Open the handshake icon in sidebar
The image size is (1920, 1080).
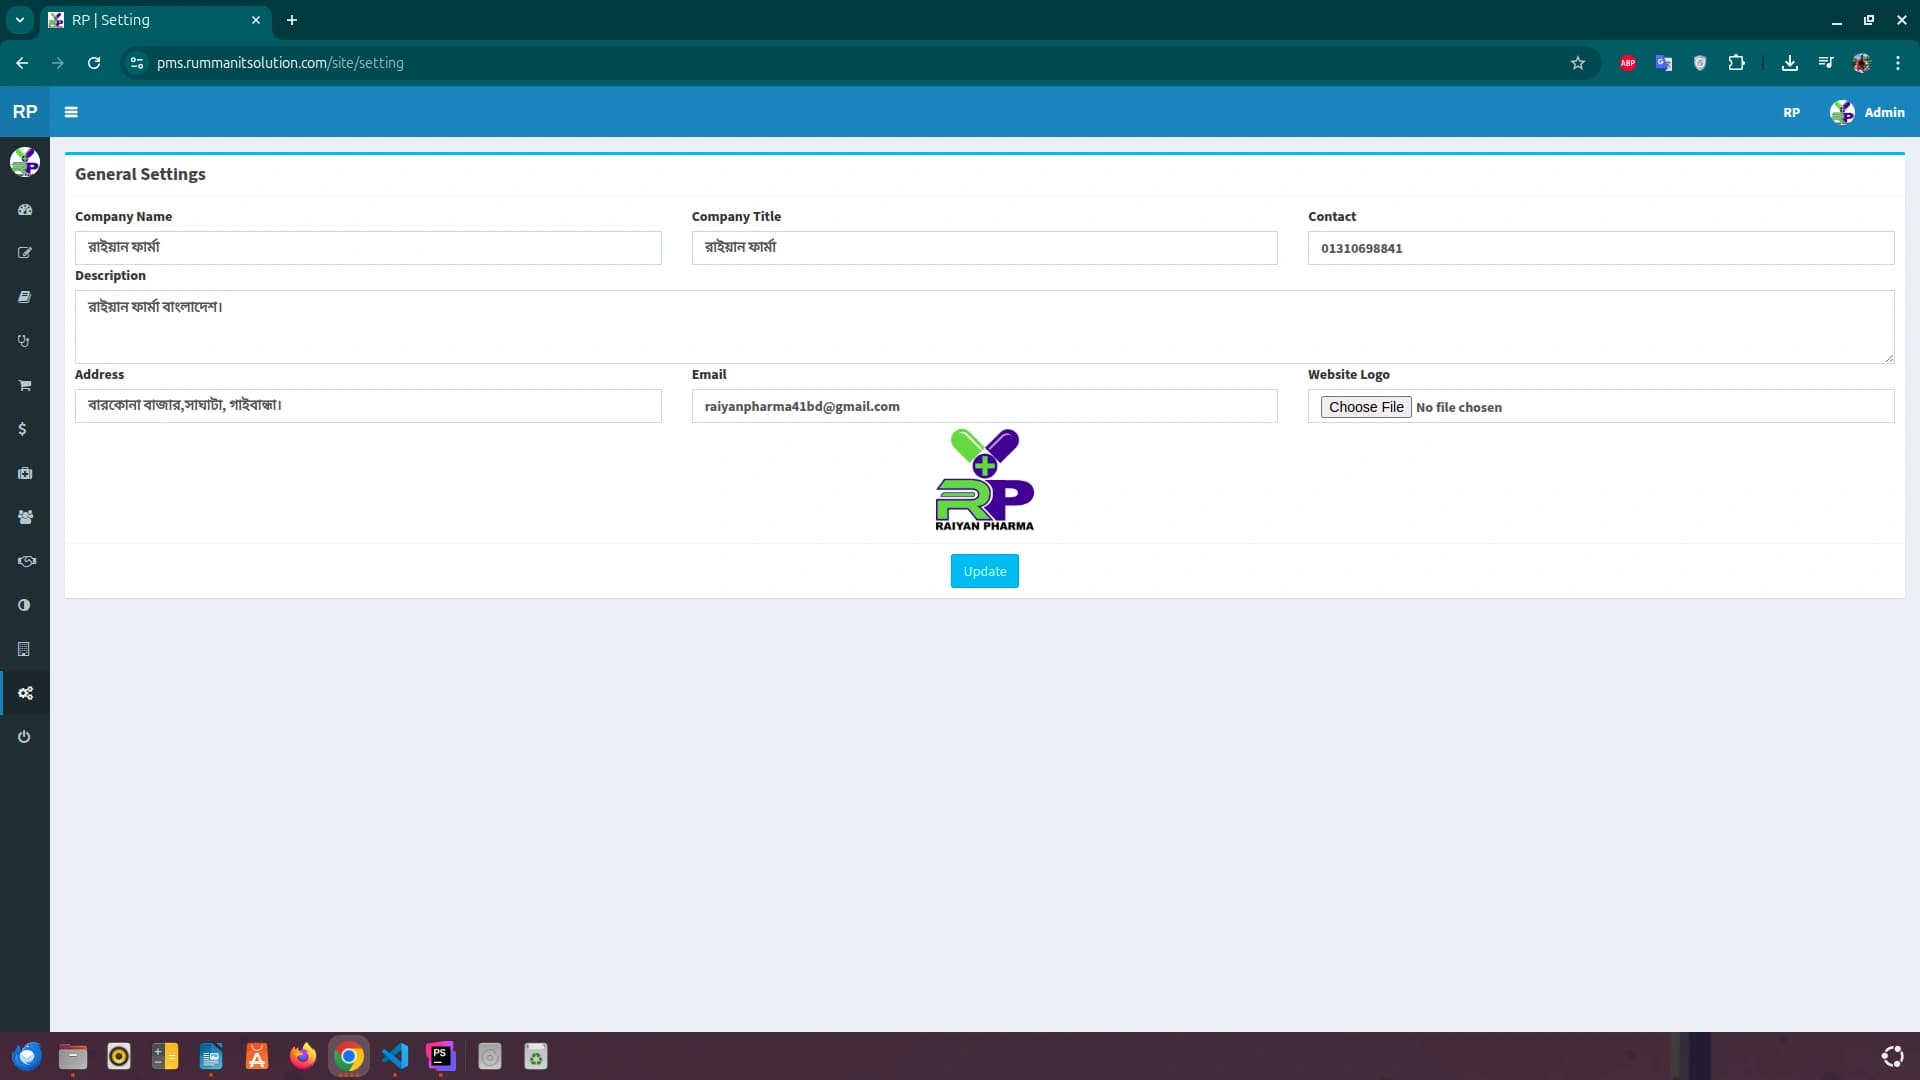pyautogui.click(x=26, y=561)
